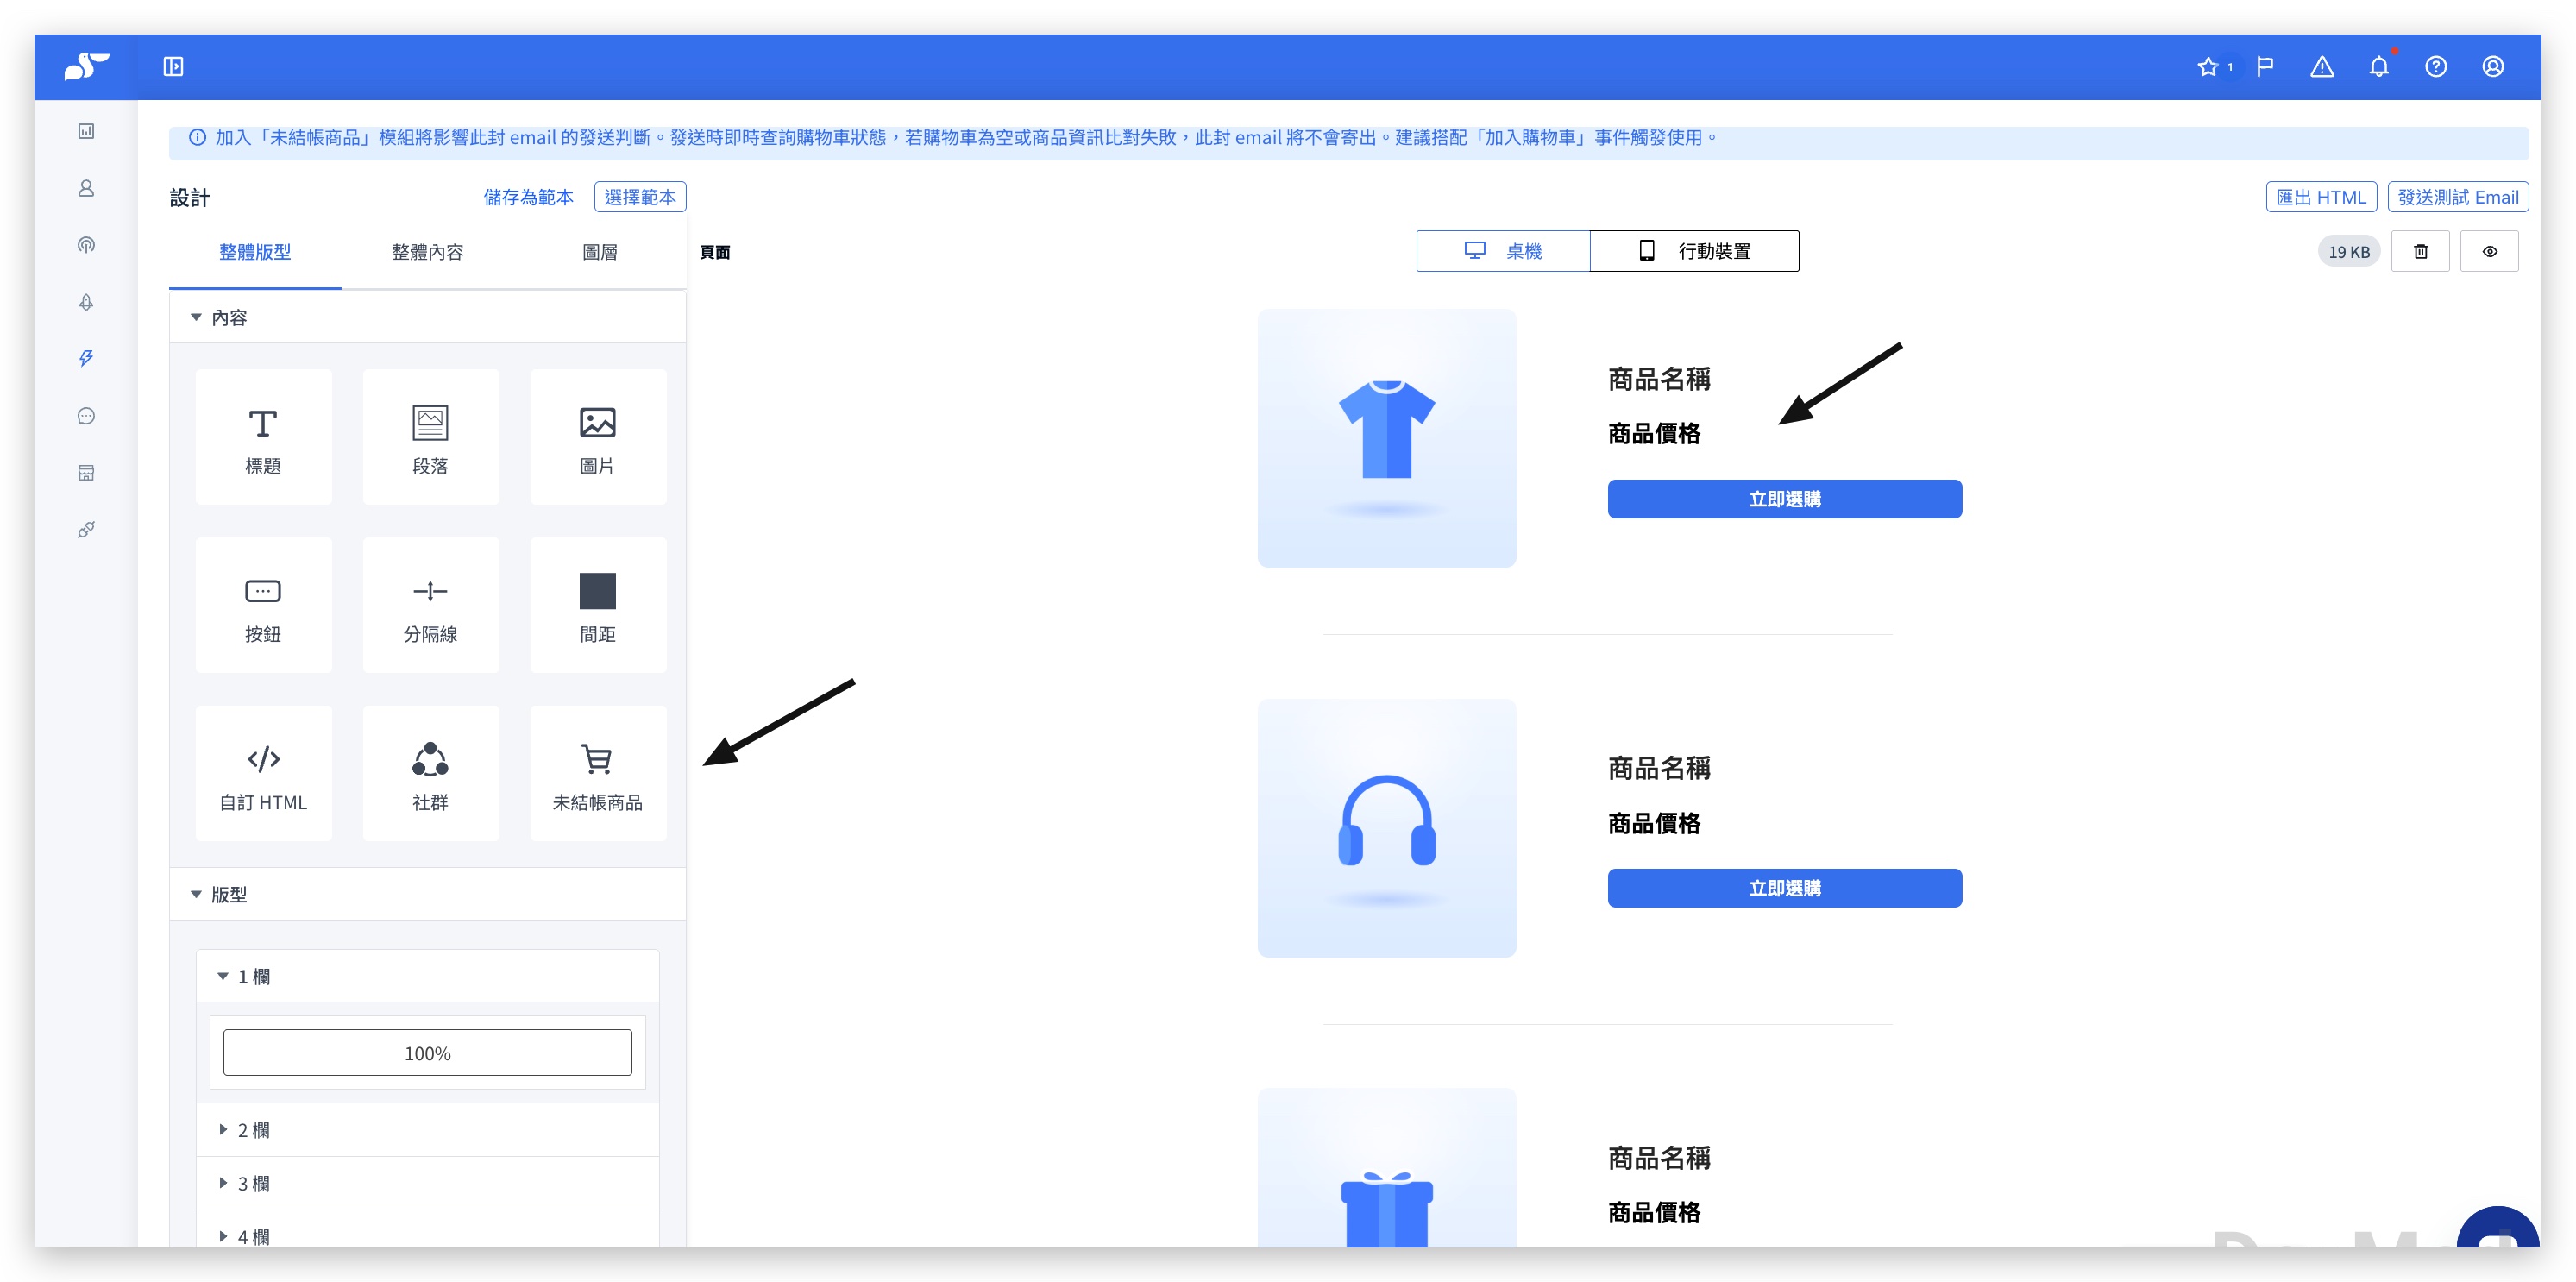Click 商品名稱 text beside the T-shirt
Screen dimensions: 2576x1282
1659,379
